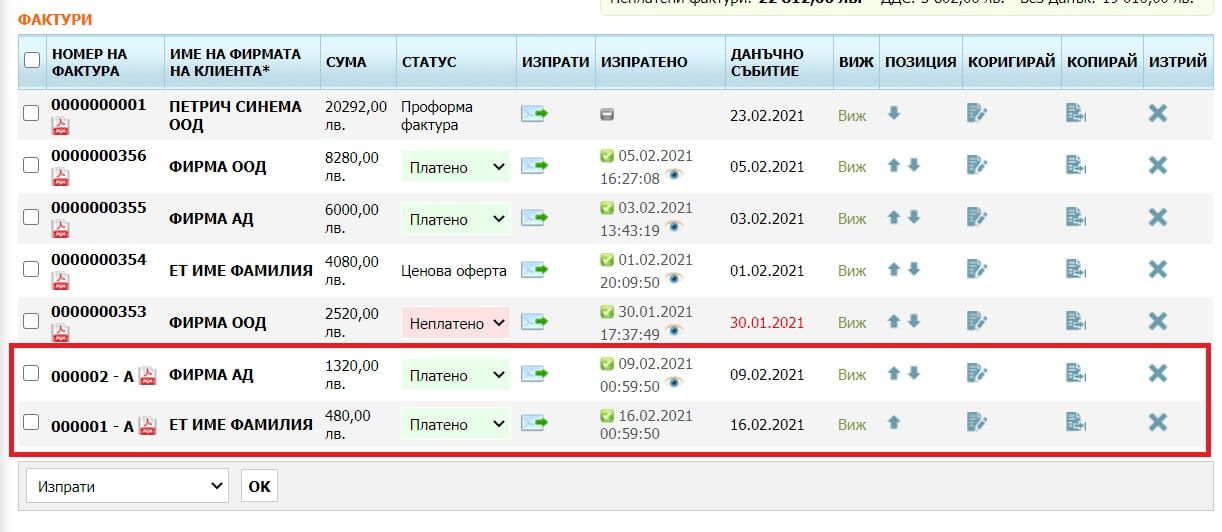1222x532 pixels.
Task: Open PDF icon for invoice 0000000354
Action: 61,282
